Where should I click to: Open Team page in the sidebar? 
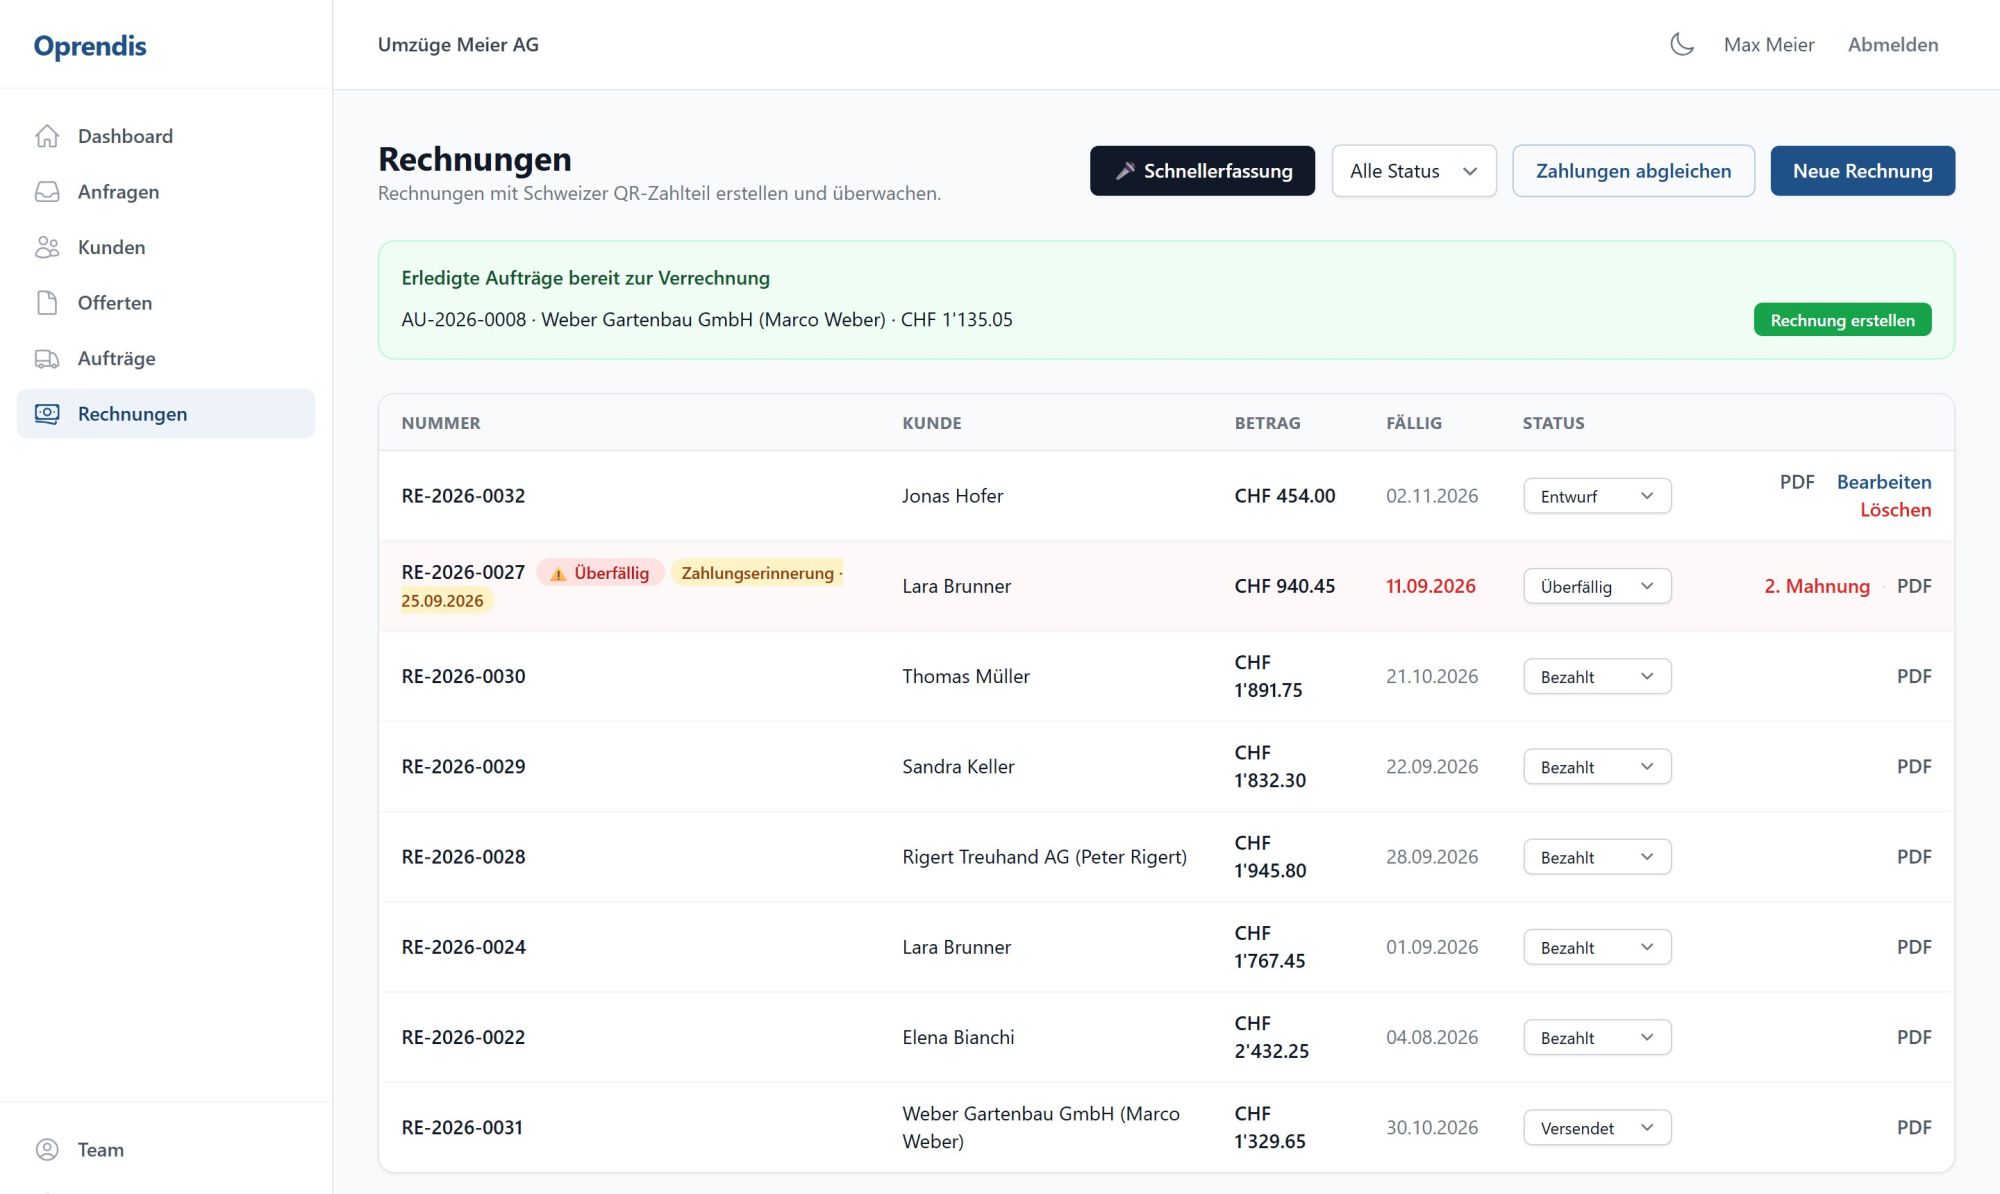point(166,1150)
